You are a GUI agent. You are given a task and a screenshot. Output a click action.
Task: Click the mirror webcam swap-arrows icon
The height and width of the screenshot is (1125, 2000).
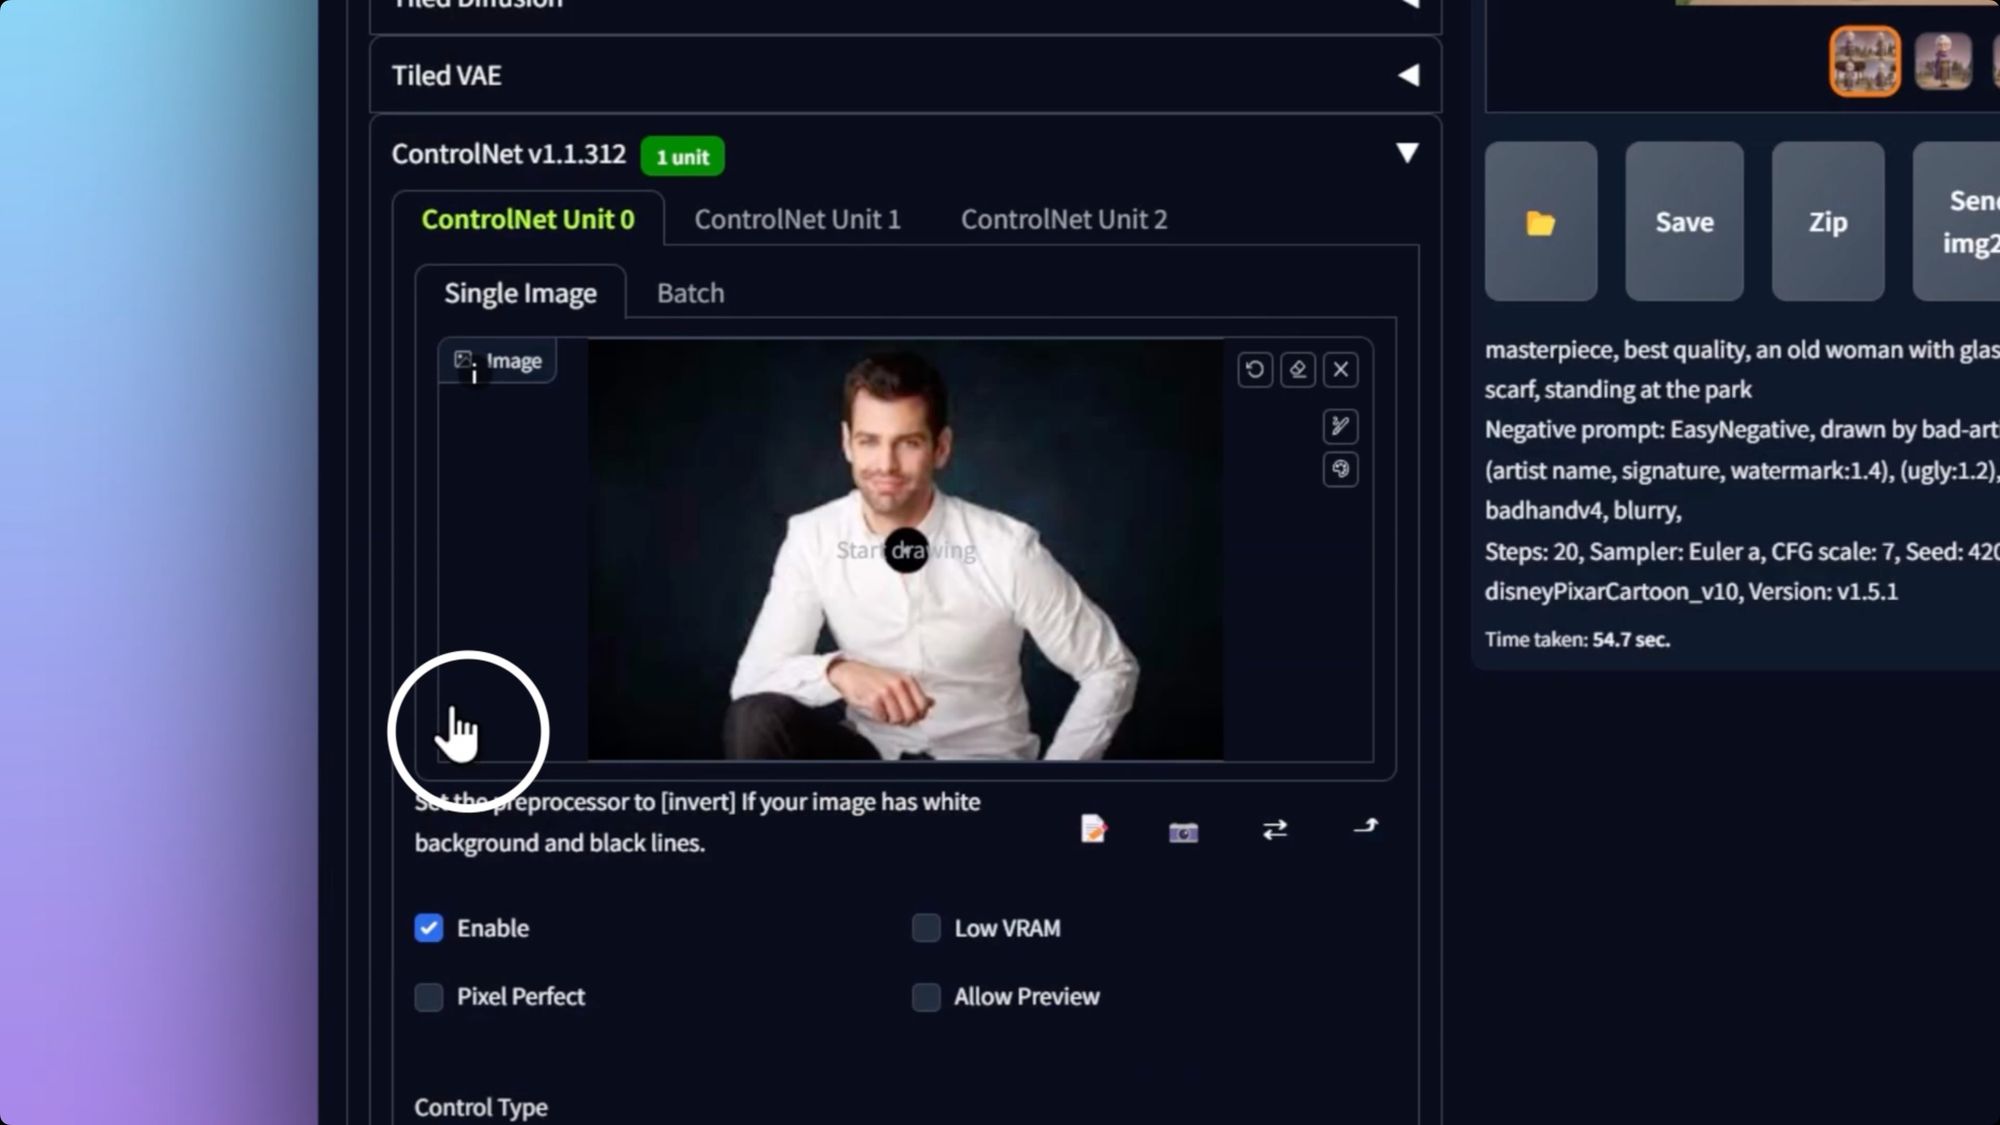1274,829
